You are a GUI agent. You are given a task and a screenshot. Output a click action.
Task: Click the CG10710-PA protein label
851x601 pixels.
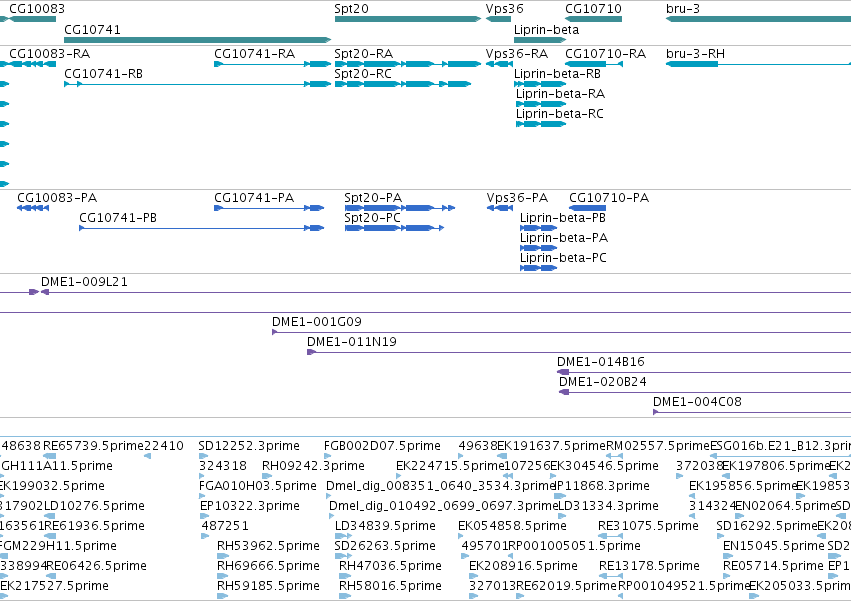pyautogui.click(x=609, y=198)
